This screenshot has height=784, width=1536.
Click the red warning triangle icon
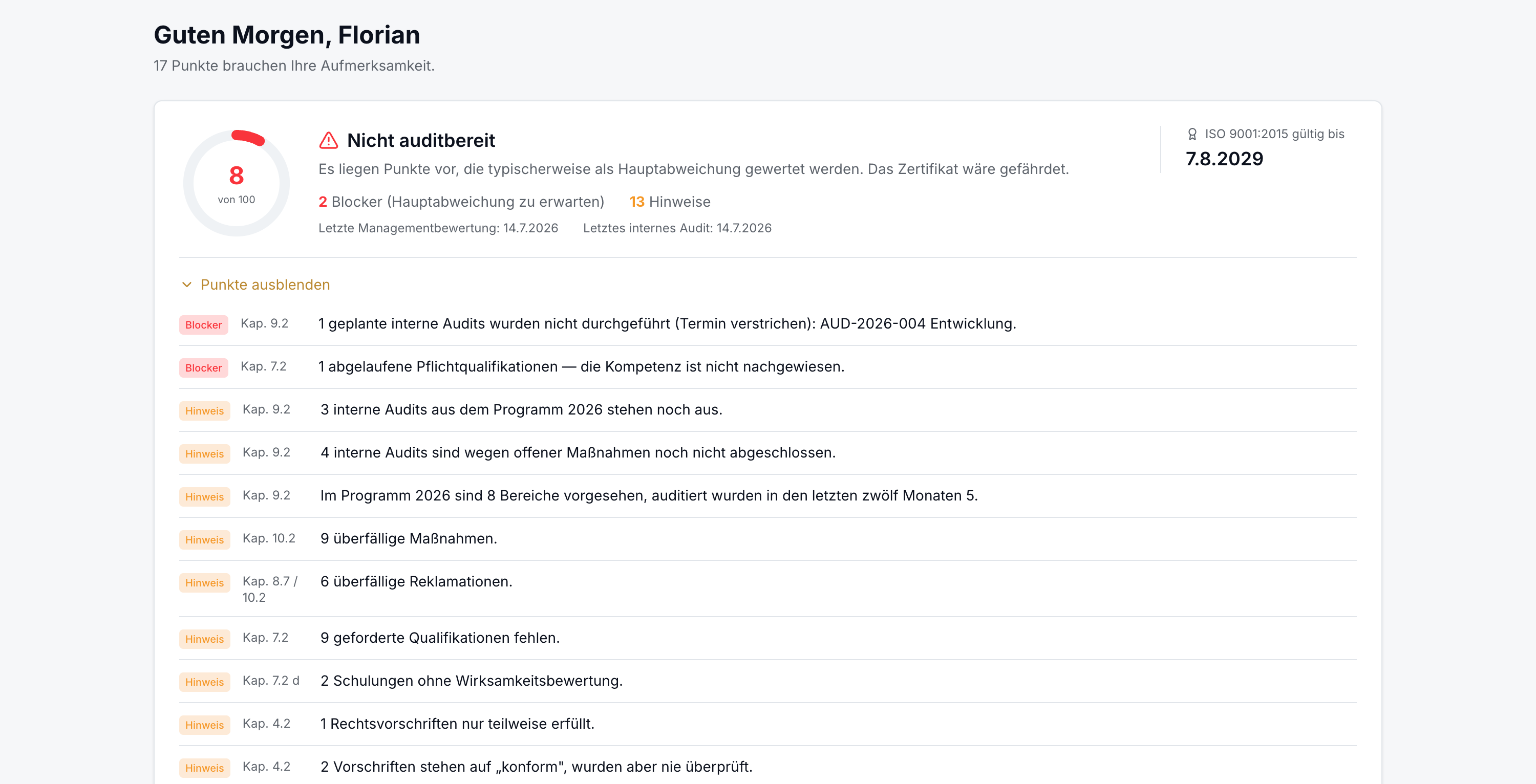point(328,141)
